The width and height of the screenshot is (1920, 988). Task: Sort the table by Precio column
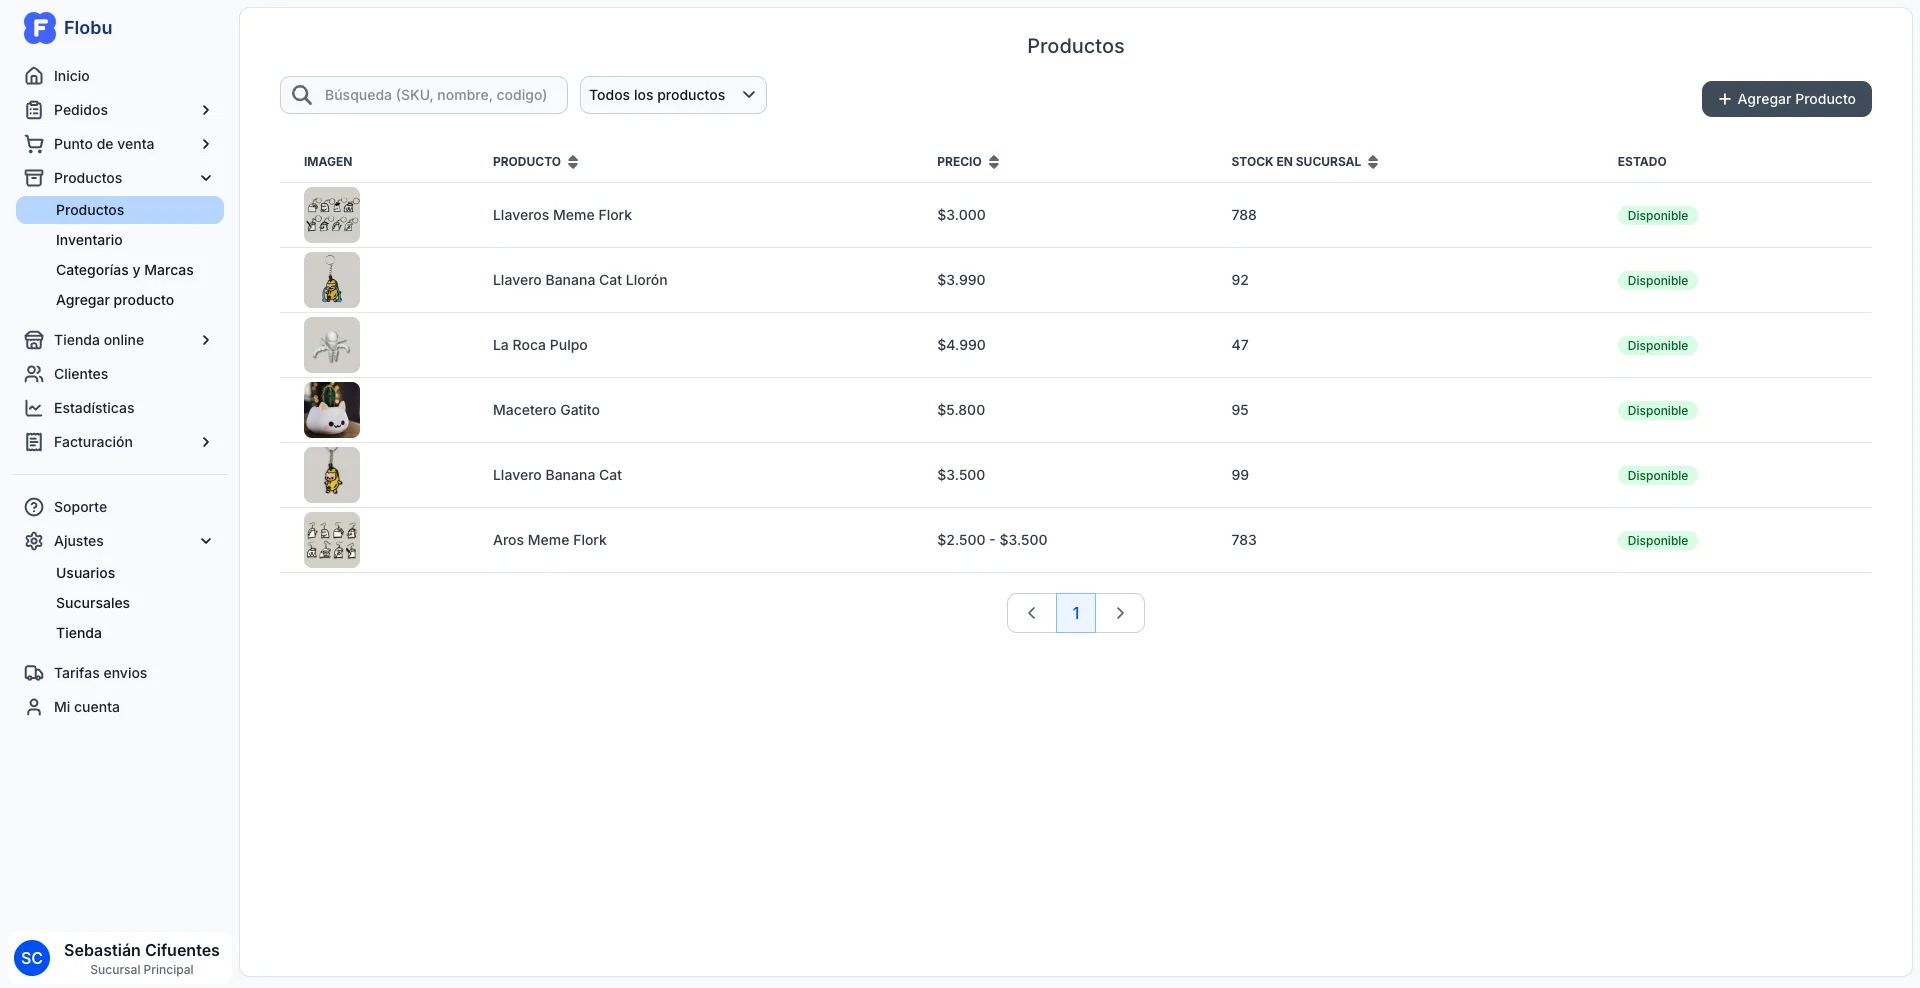tap(993, 162)
